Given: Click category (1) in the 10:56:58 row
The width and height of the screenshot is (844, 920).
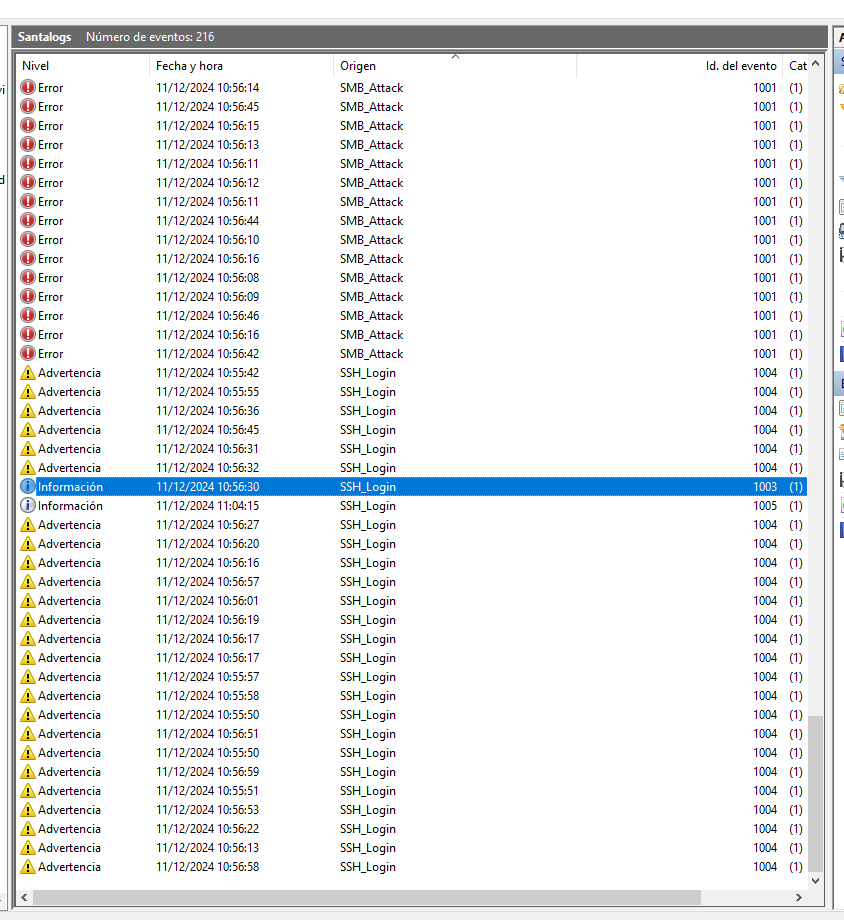Looking at the screenshot, I should click(x=796, y=867).
